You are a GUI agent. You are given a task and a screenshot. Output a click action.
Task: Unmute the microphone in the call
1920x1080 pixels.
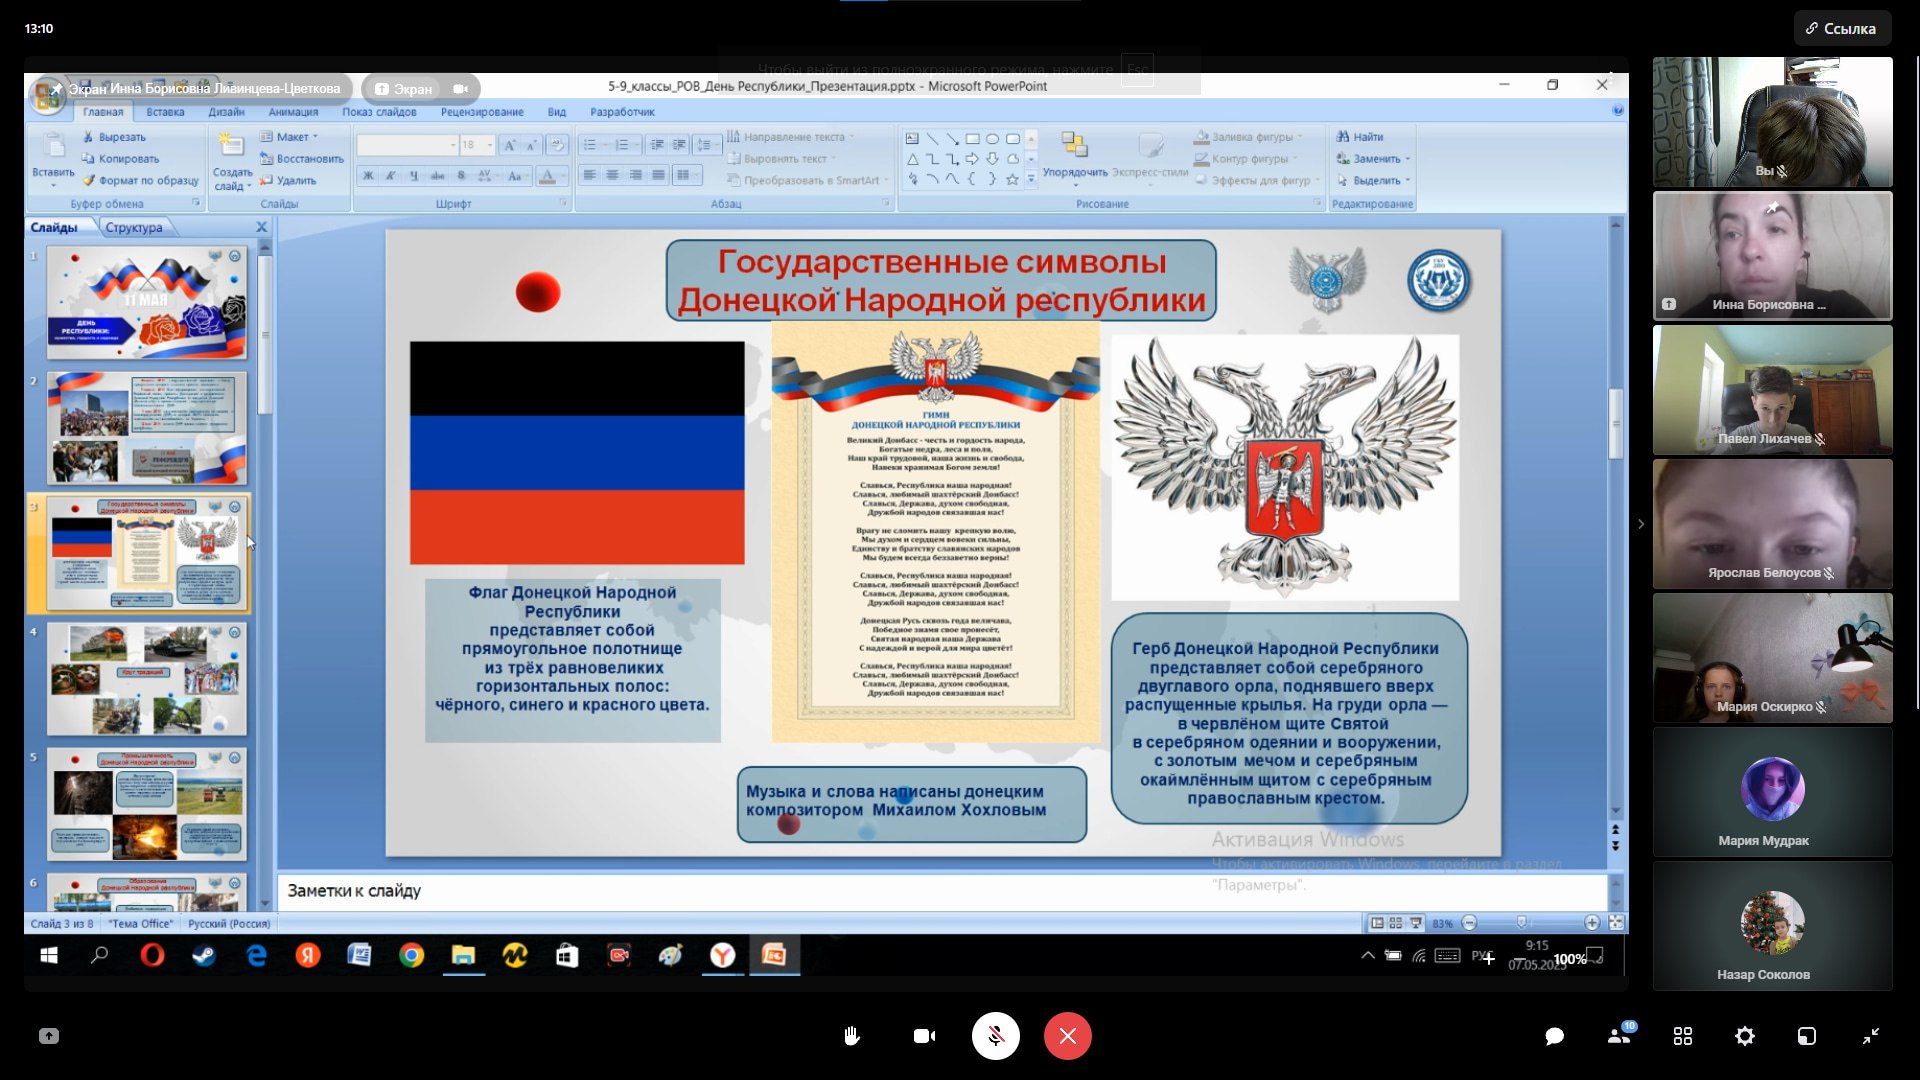pyautogui.click(x=996, y=1036)
